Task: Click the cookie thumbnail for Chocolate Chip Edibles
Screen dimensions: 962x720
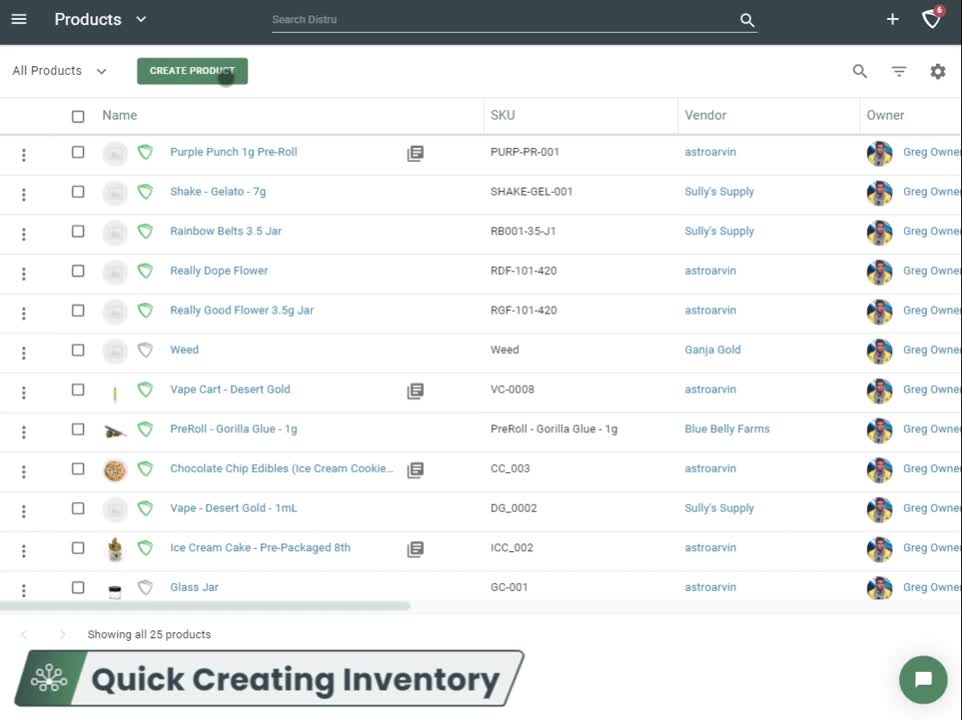Action: [x=115, y=470]
